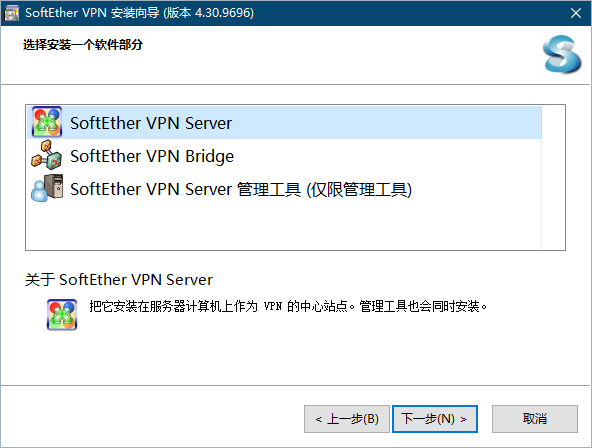Go to the next step with 下一步(N)
The width and height of the screenshot is (592, 448).
pyautogui.click(x=435, y=419)
